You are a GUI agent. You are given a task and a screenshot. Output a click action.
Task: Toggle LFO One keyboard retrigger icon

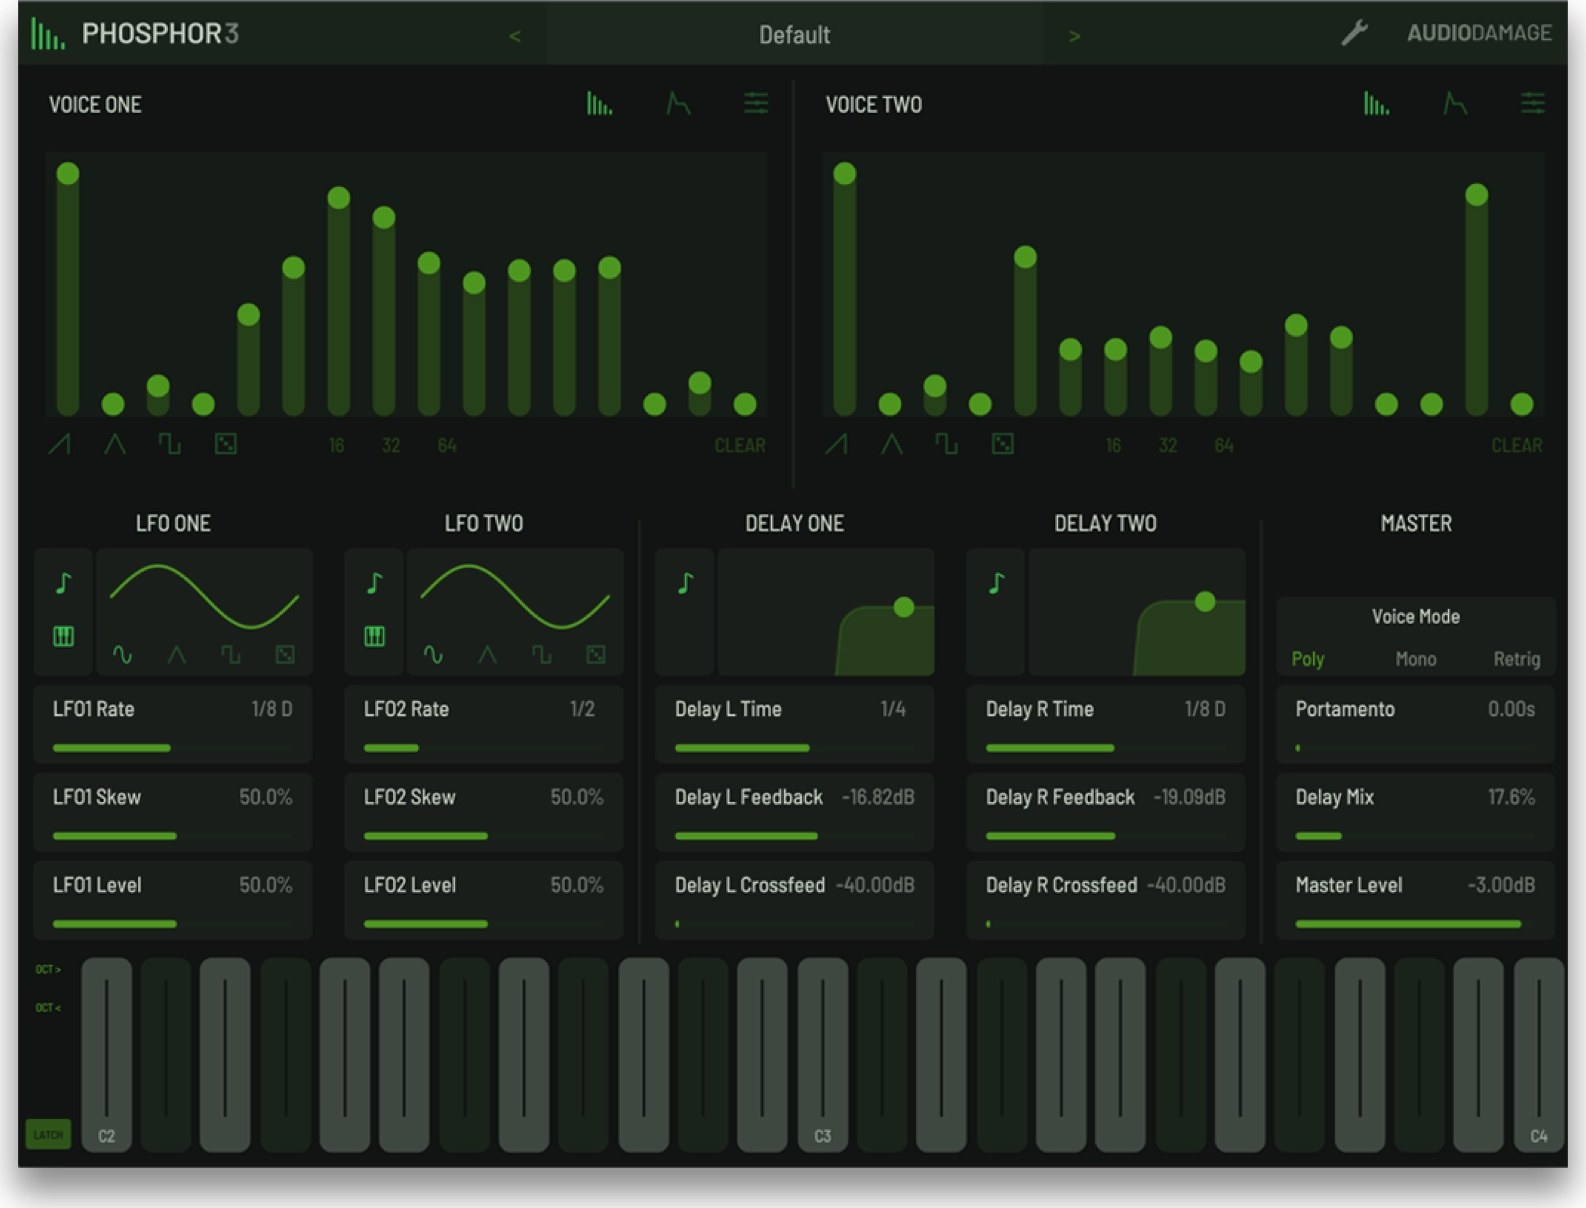[x=63, y=636]
